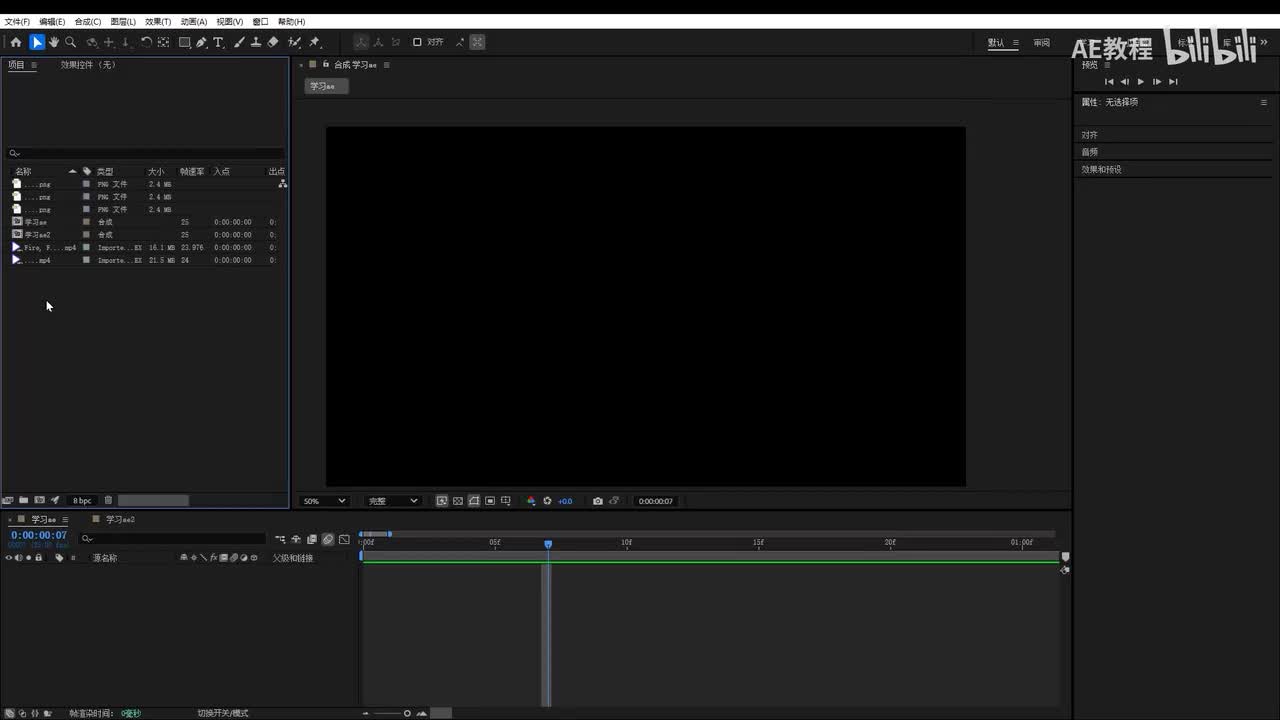The height and width of the screenshot is (720, 1280).
Task: Expand the 效果和预设 panel
Action: tap(1101, 169)
